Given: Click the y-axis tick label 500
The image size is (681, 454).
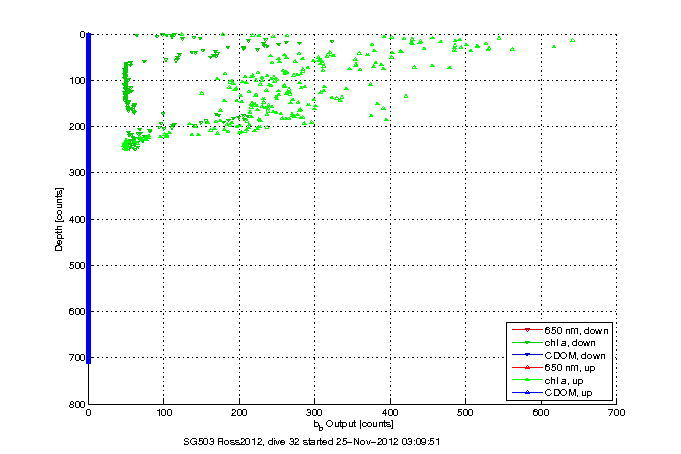Looking at the screenshot, I should click(77, 265).
